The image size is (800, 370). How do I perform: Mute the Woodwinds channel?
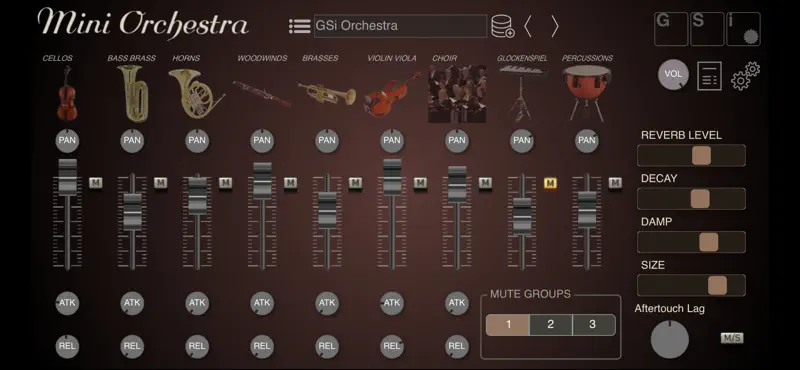pos(290,183)
